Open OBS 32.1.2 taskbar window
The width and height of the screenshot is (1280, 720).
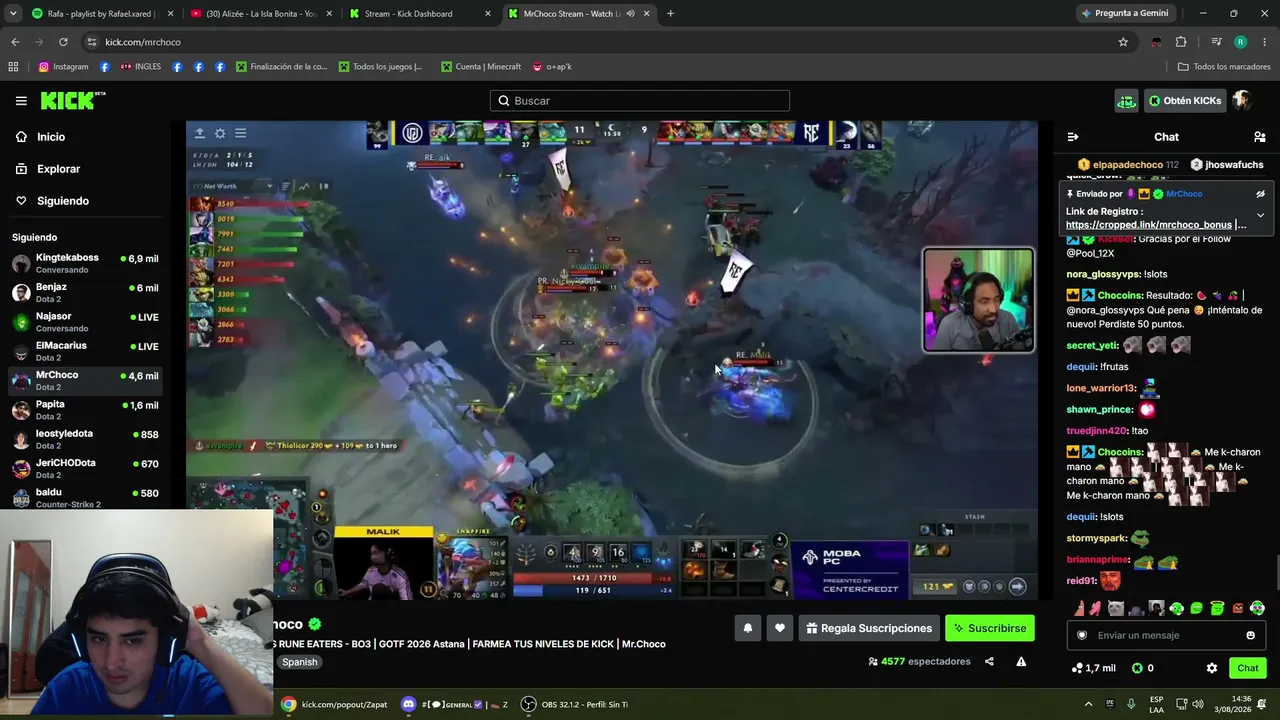(x=575, y=704)
